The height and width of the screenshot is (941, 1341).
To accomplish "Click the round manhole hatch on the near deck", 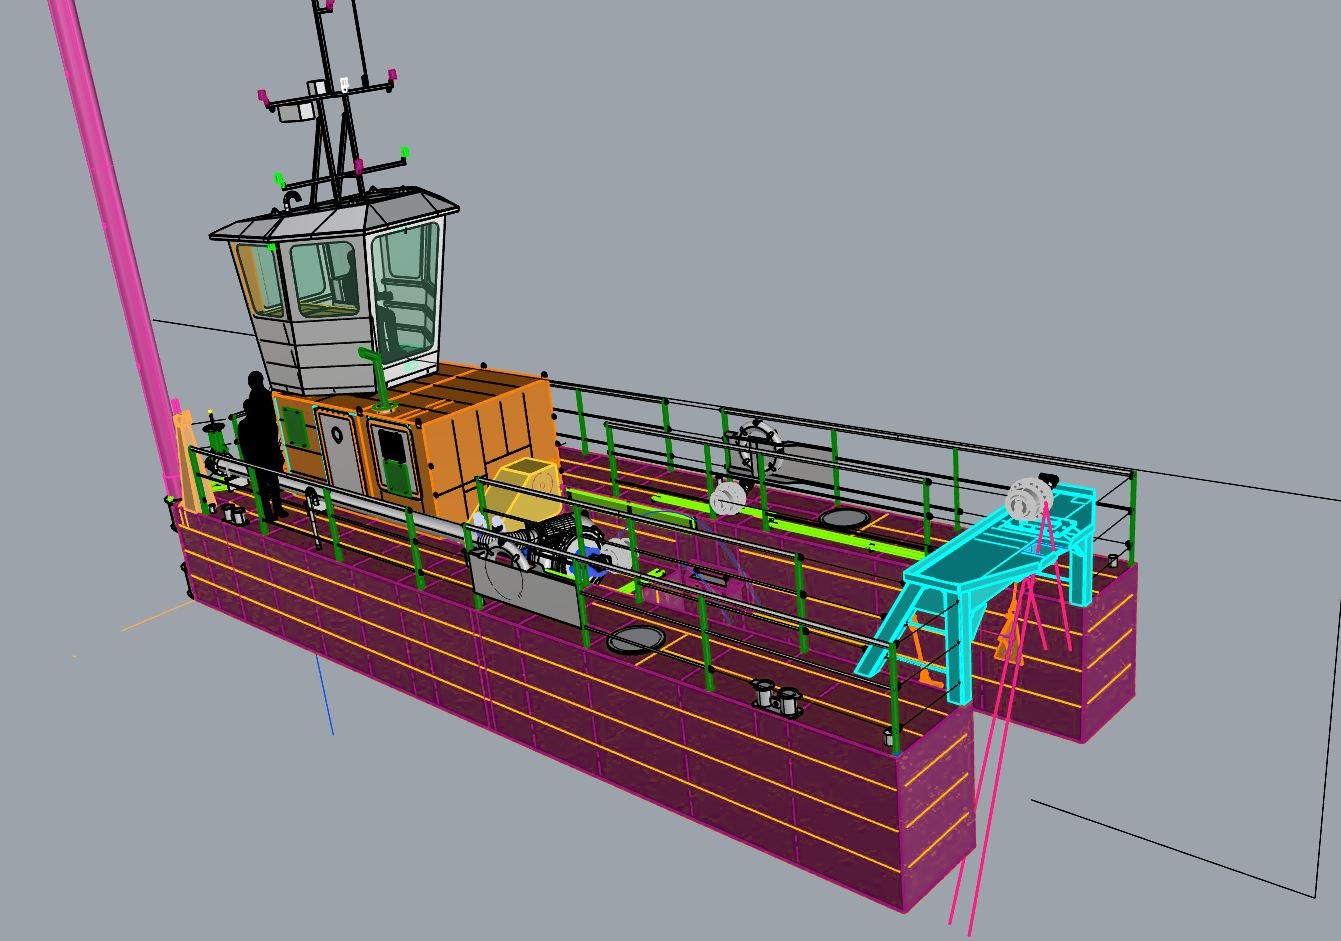I will pos(635,640).
